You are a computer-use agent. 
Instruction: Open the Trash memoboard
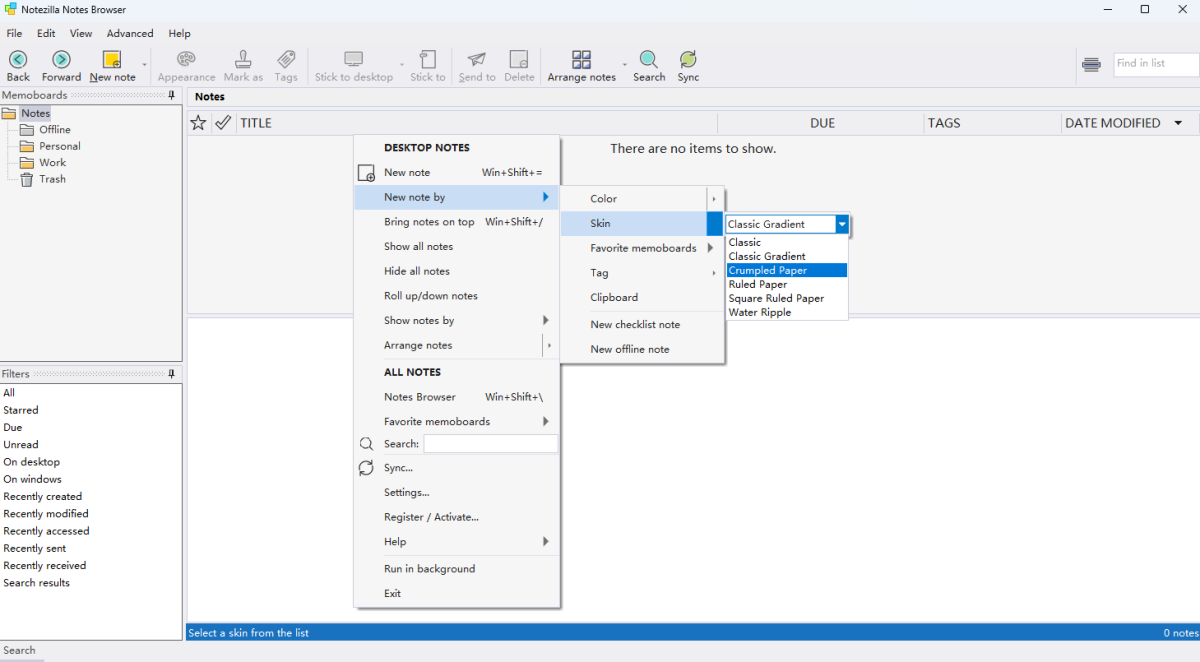click(x=52, y=179)
